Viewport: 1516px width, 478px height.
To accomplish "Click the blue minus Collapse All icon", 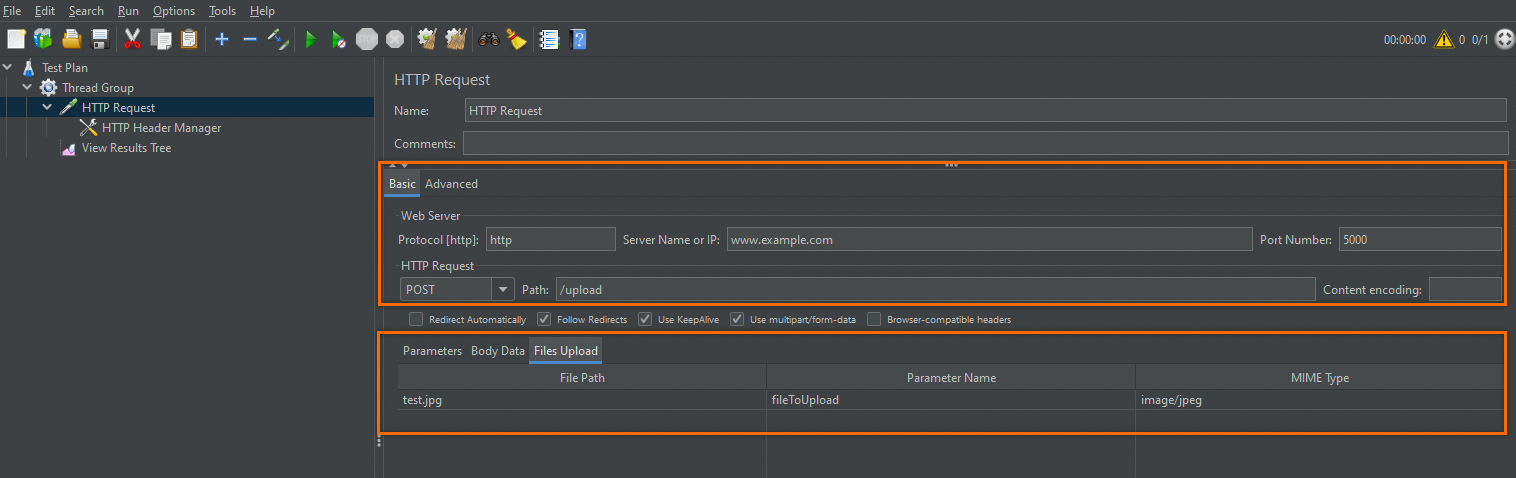I will pyautogui.click(x=250, y=39).
